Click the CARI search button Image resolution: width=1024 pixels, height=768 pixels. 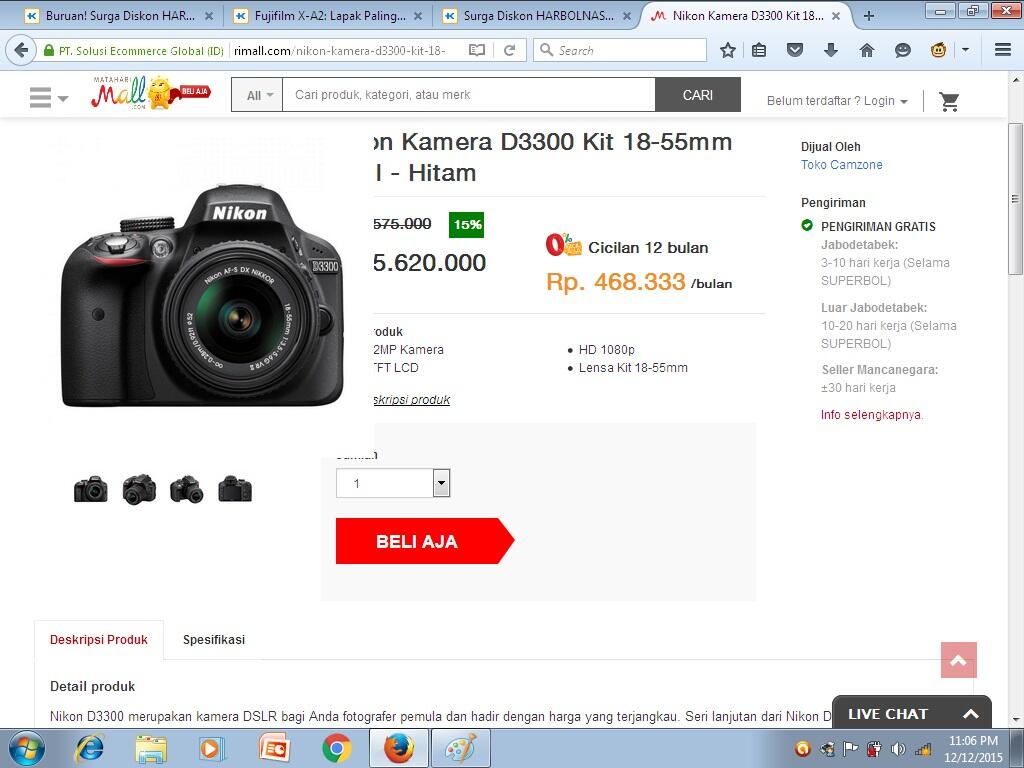[x=697, y=95]
